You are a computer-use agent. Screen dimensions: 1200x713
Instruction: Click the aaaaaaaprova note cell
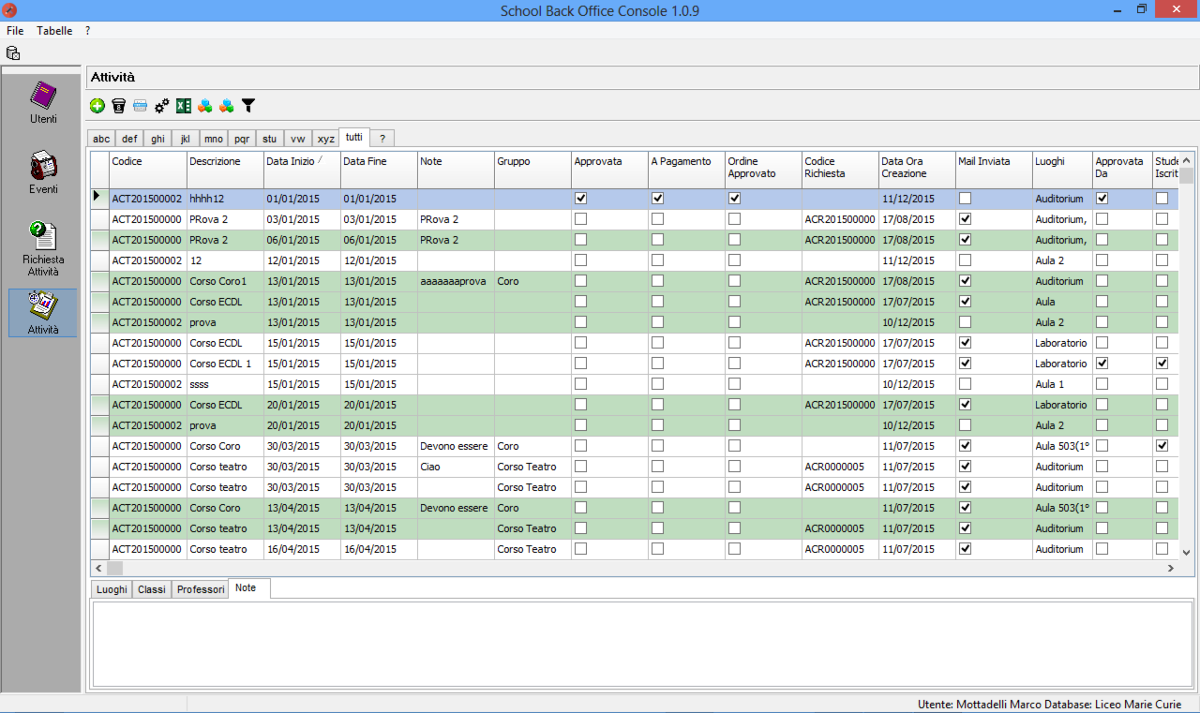tap(456, 281)
